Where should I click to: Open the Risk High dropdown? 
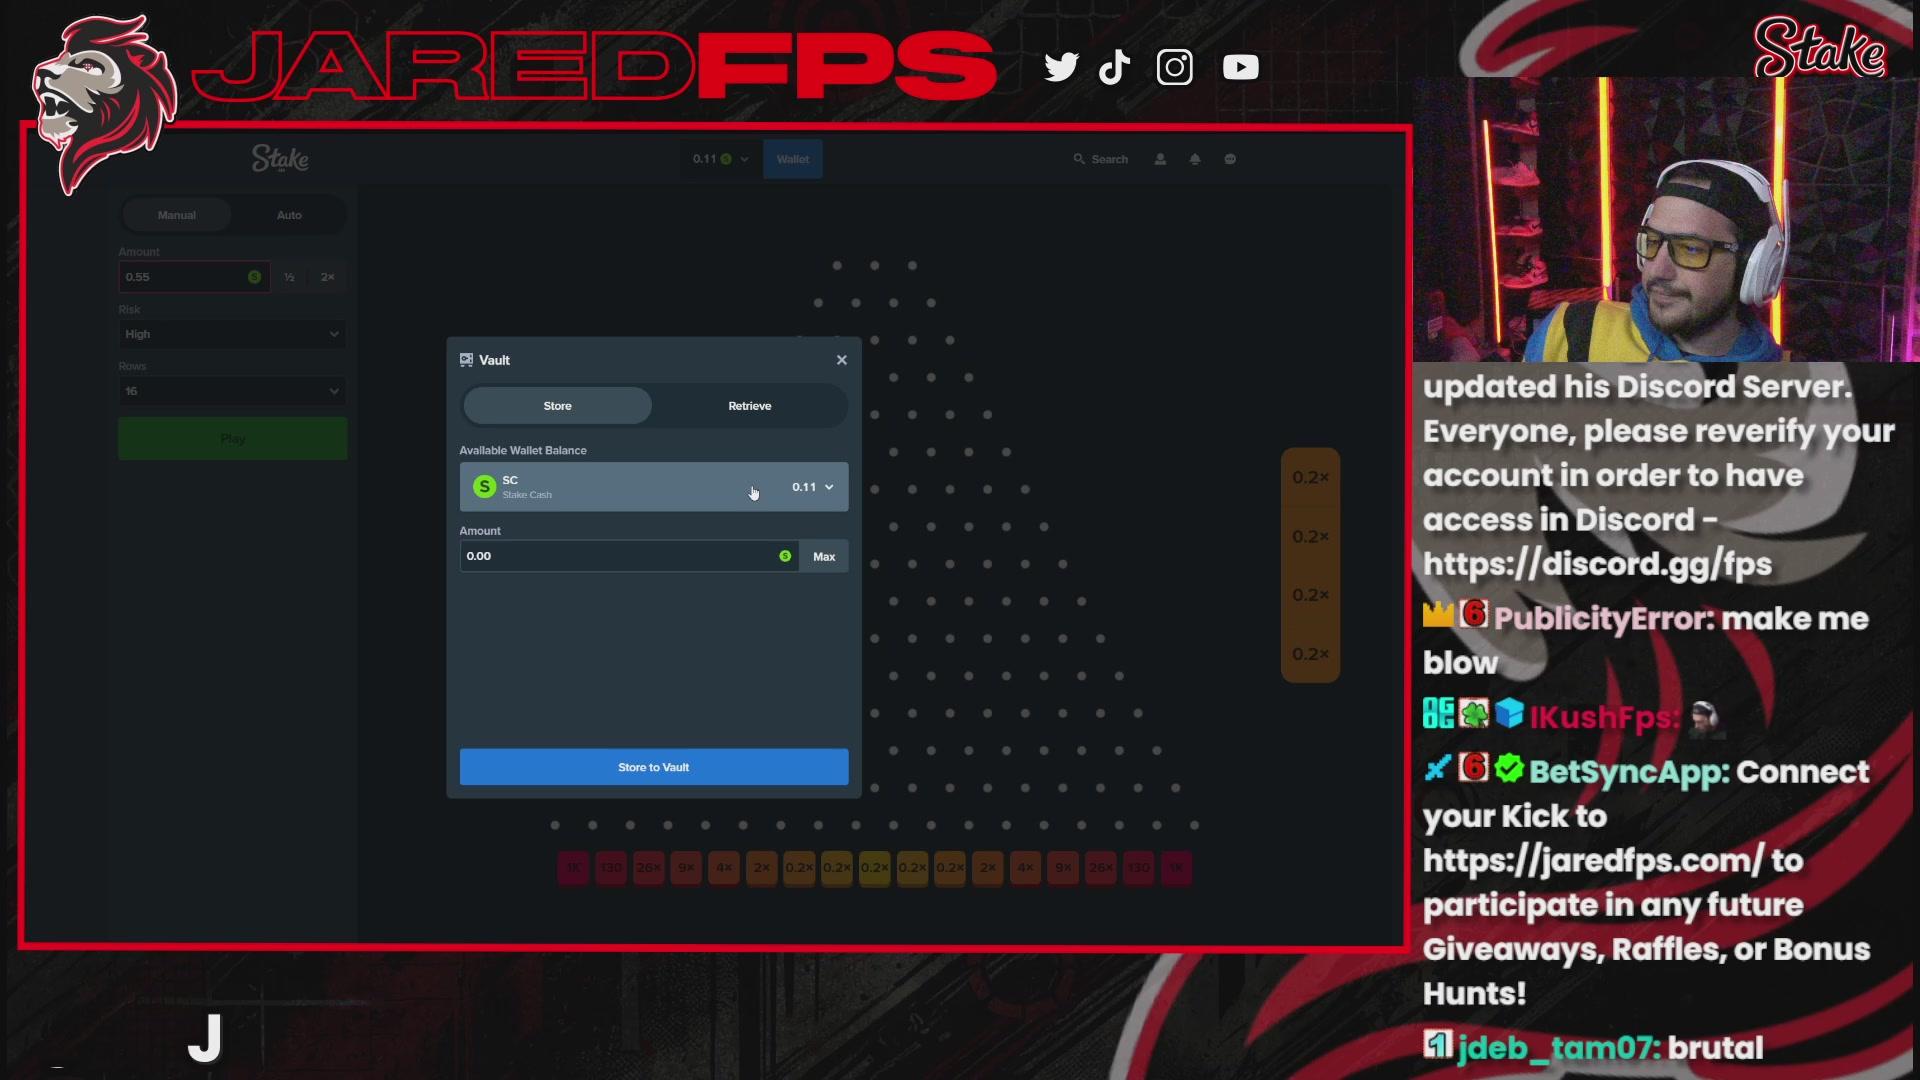(232, 334)
